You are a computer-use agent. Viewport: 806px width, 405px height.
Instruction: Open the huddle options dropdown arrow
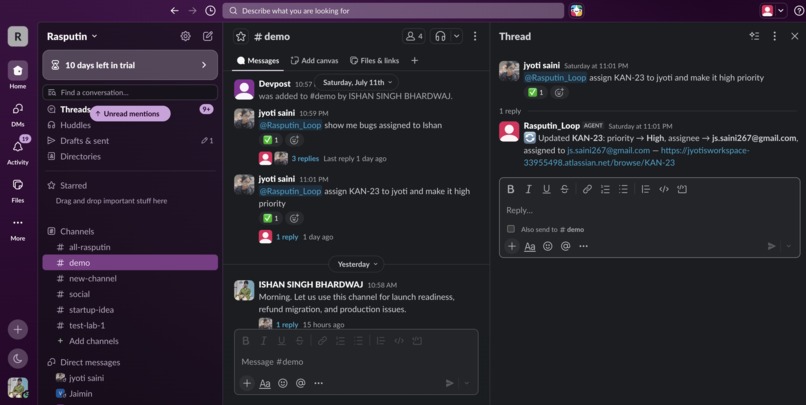coord(456,36)
